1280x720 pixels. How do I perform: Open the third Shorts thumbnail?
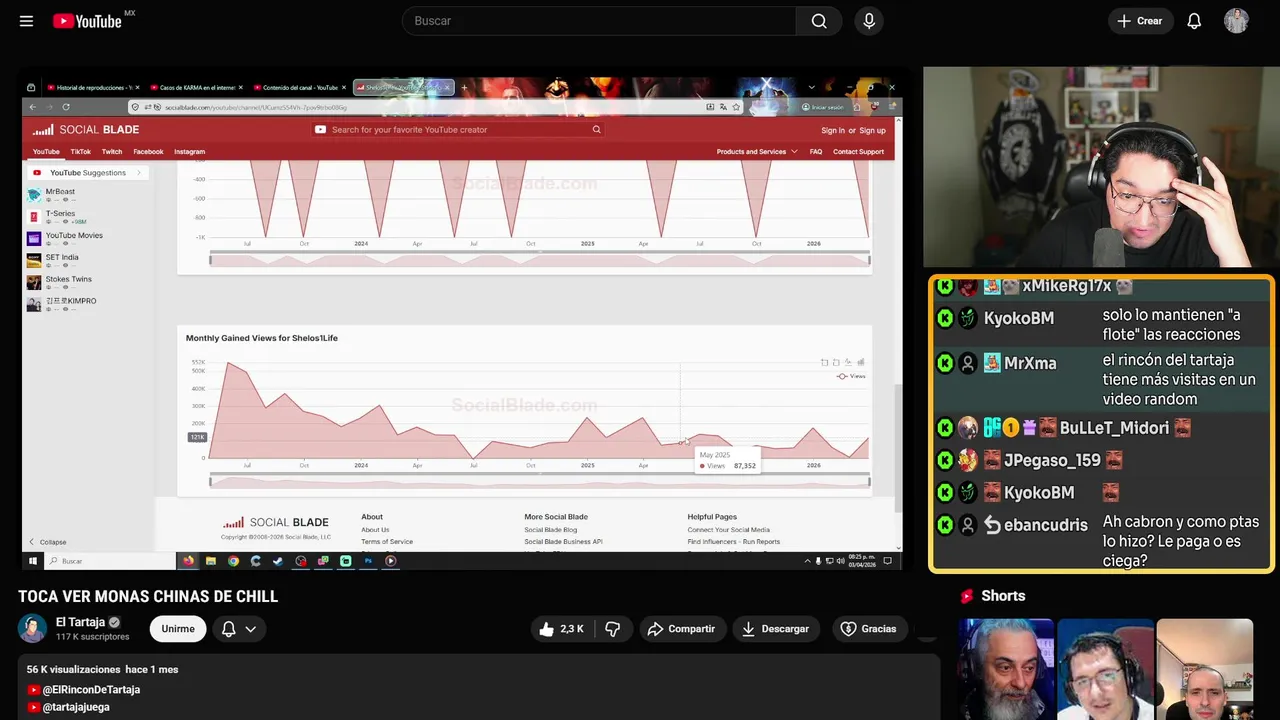click(x=1204, y=669)
